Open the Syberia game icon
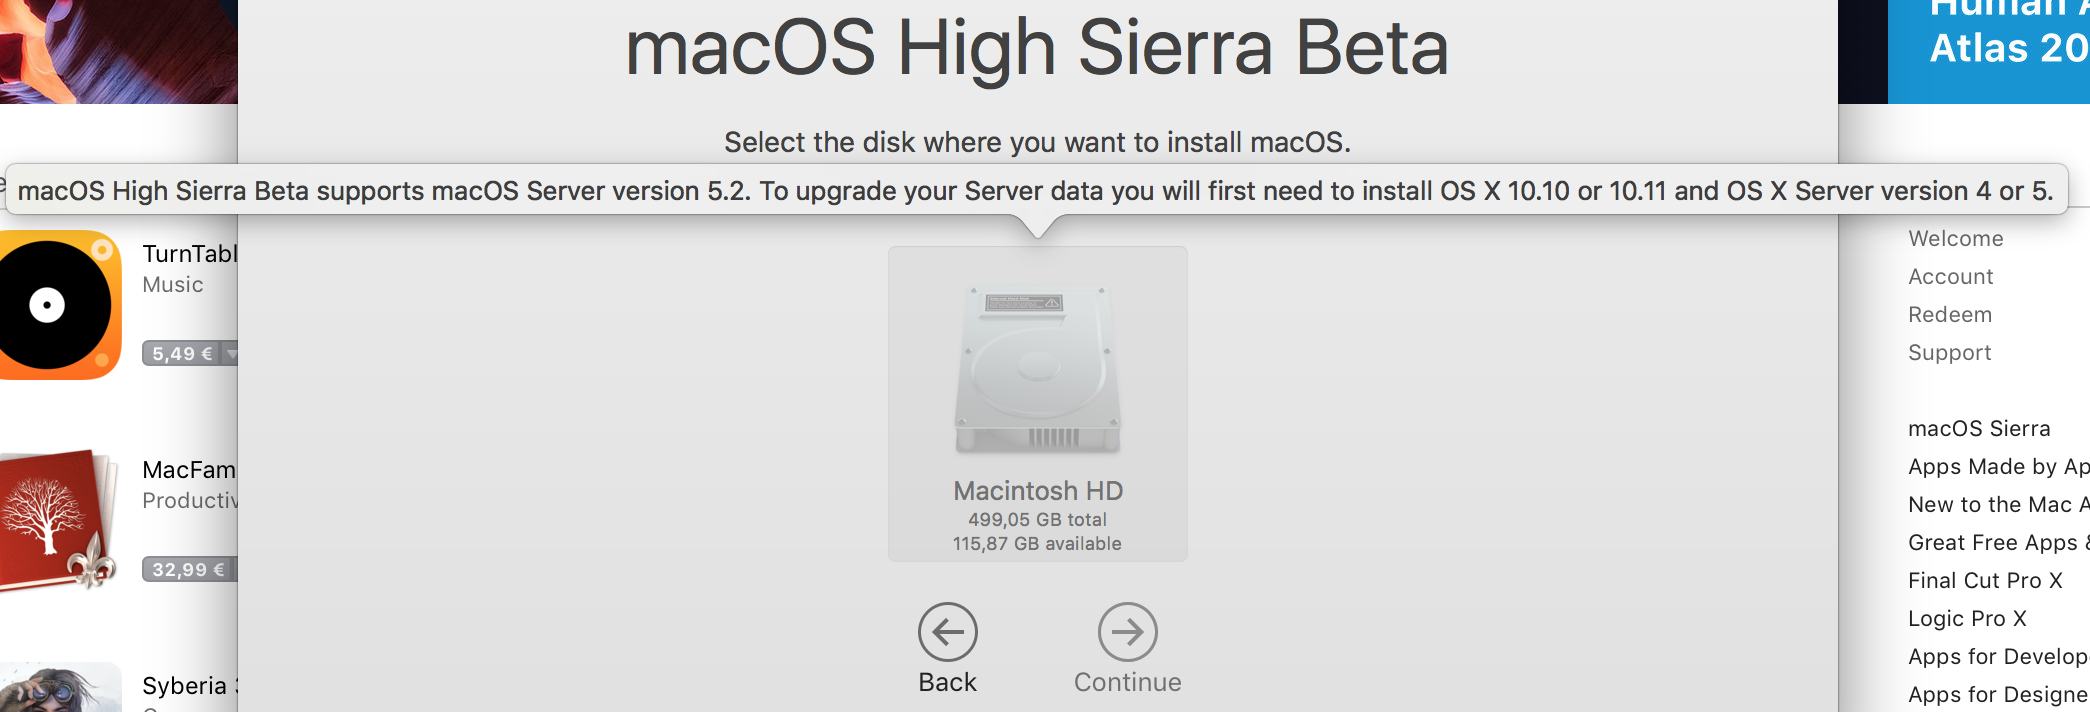2090x712 pixels. [60, 688]
